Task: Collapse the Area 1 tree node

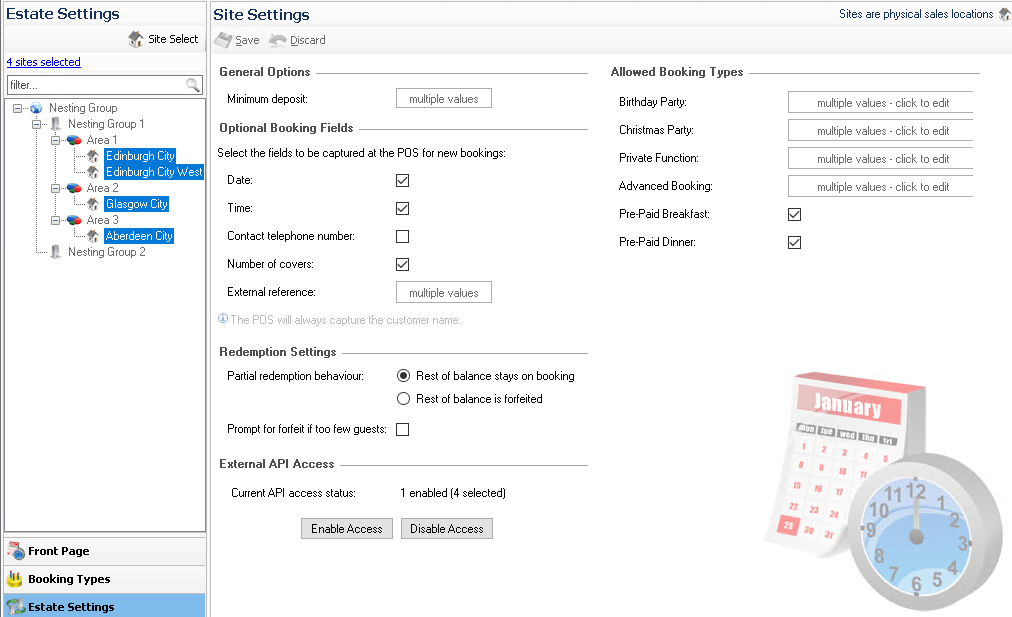Action: tap(56, 140)
